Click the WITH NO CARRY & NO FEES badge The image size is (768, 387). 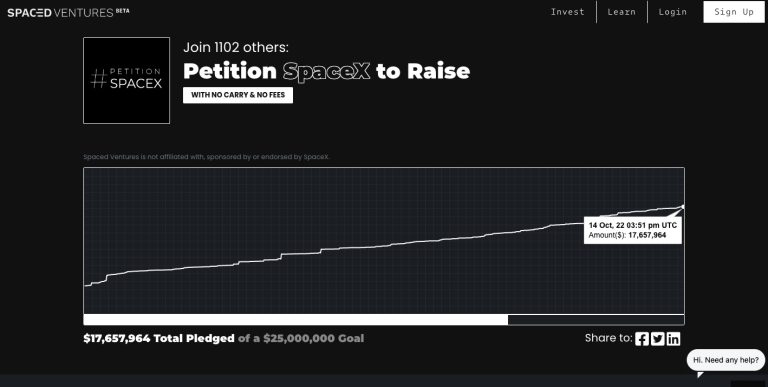coord(238,95)
